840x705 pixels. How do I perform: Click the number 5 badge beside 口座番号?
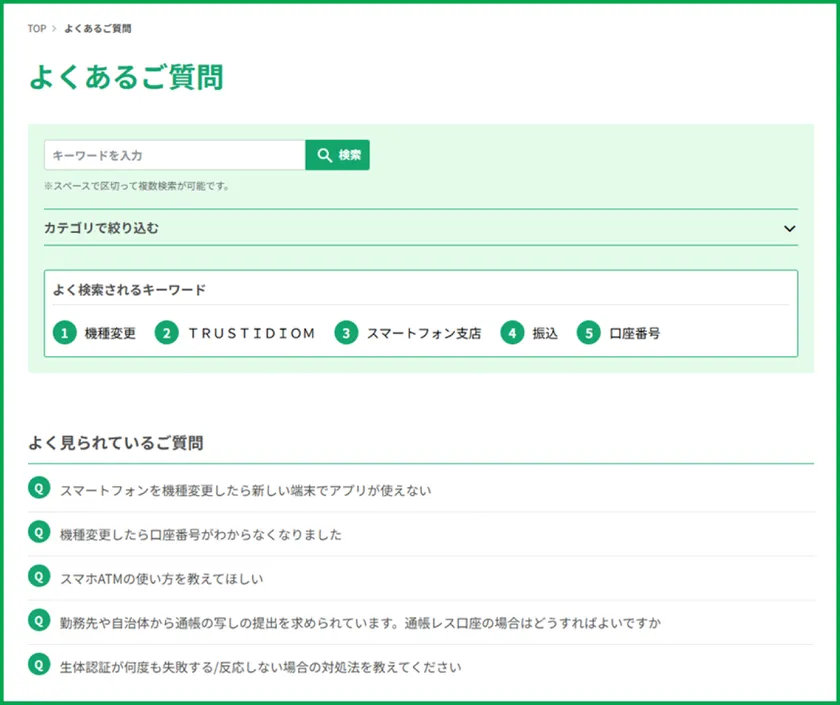[588, 333]
